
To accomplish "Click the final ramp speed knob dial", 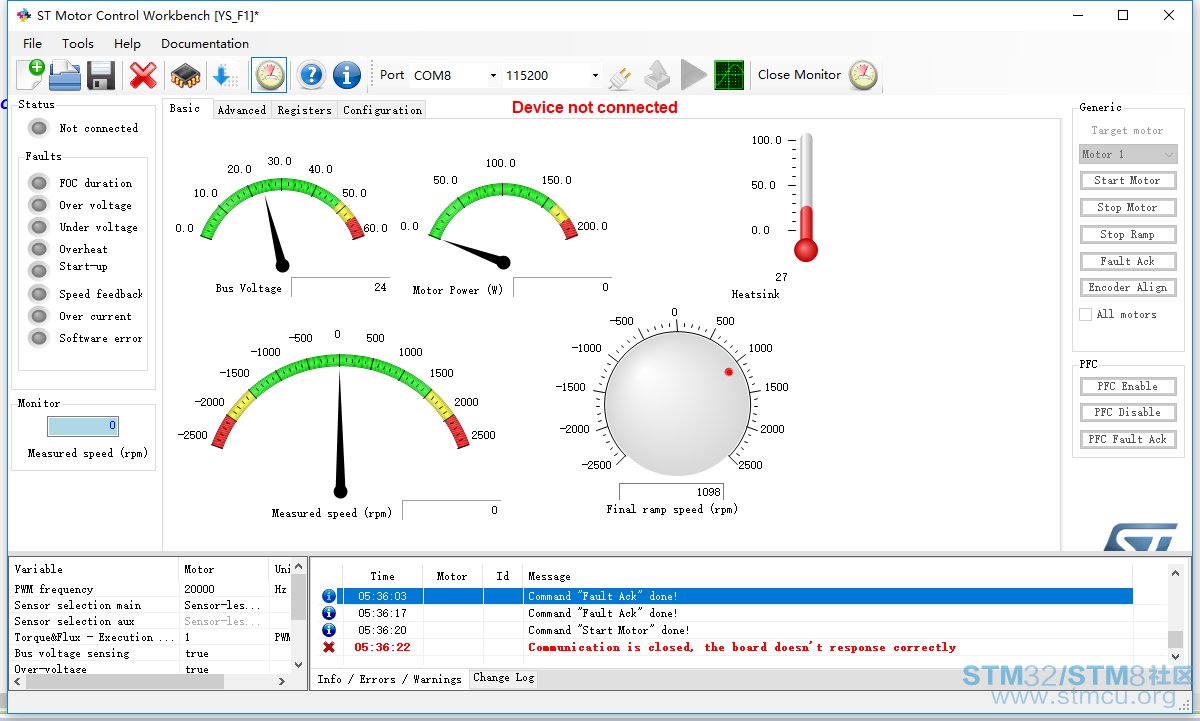I will 677,403.
